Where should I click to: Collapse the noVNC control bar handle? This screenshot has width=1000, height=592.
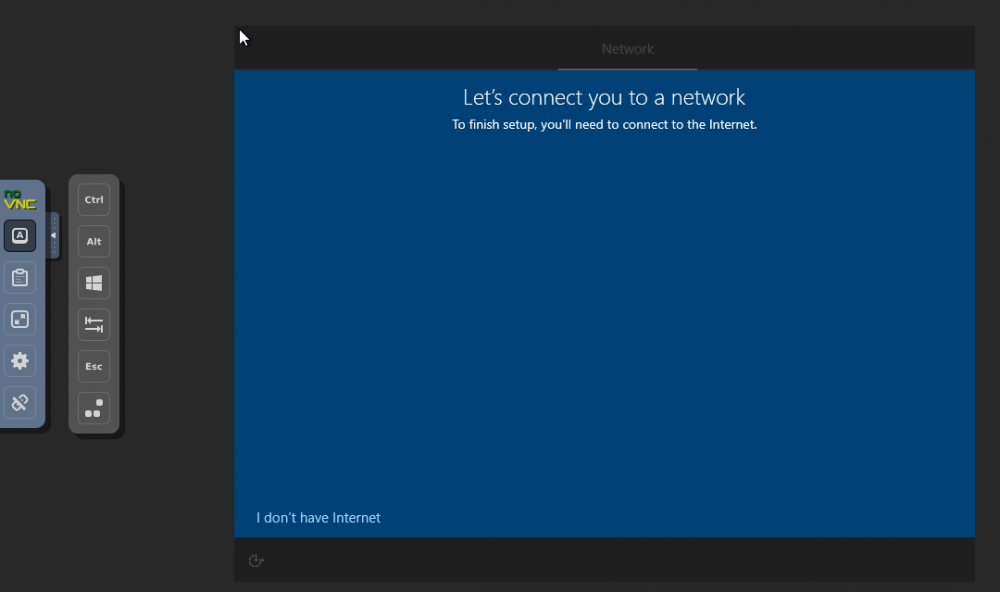pyautogui.click(x=53, y=235)
